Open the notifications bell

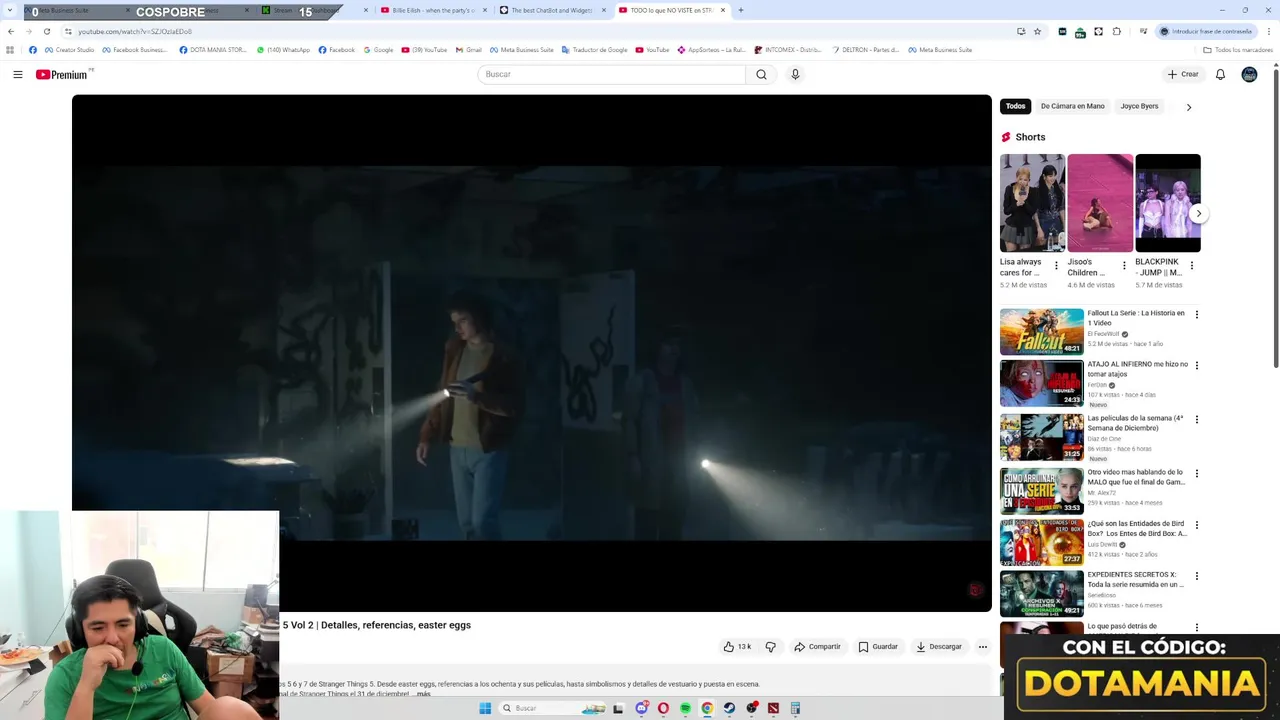(1220, 74)
